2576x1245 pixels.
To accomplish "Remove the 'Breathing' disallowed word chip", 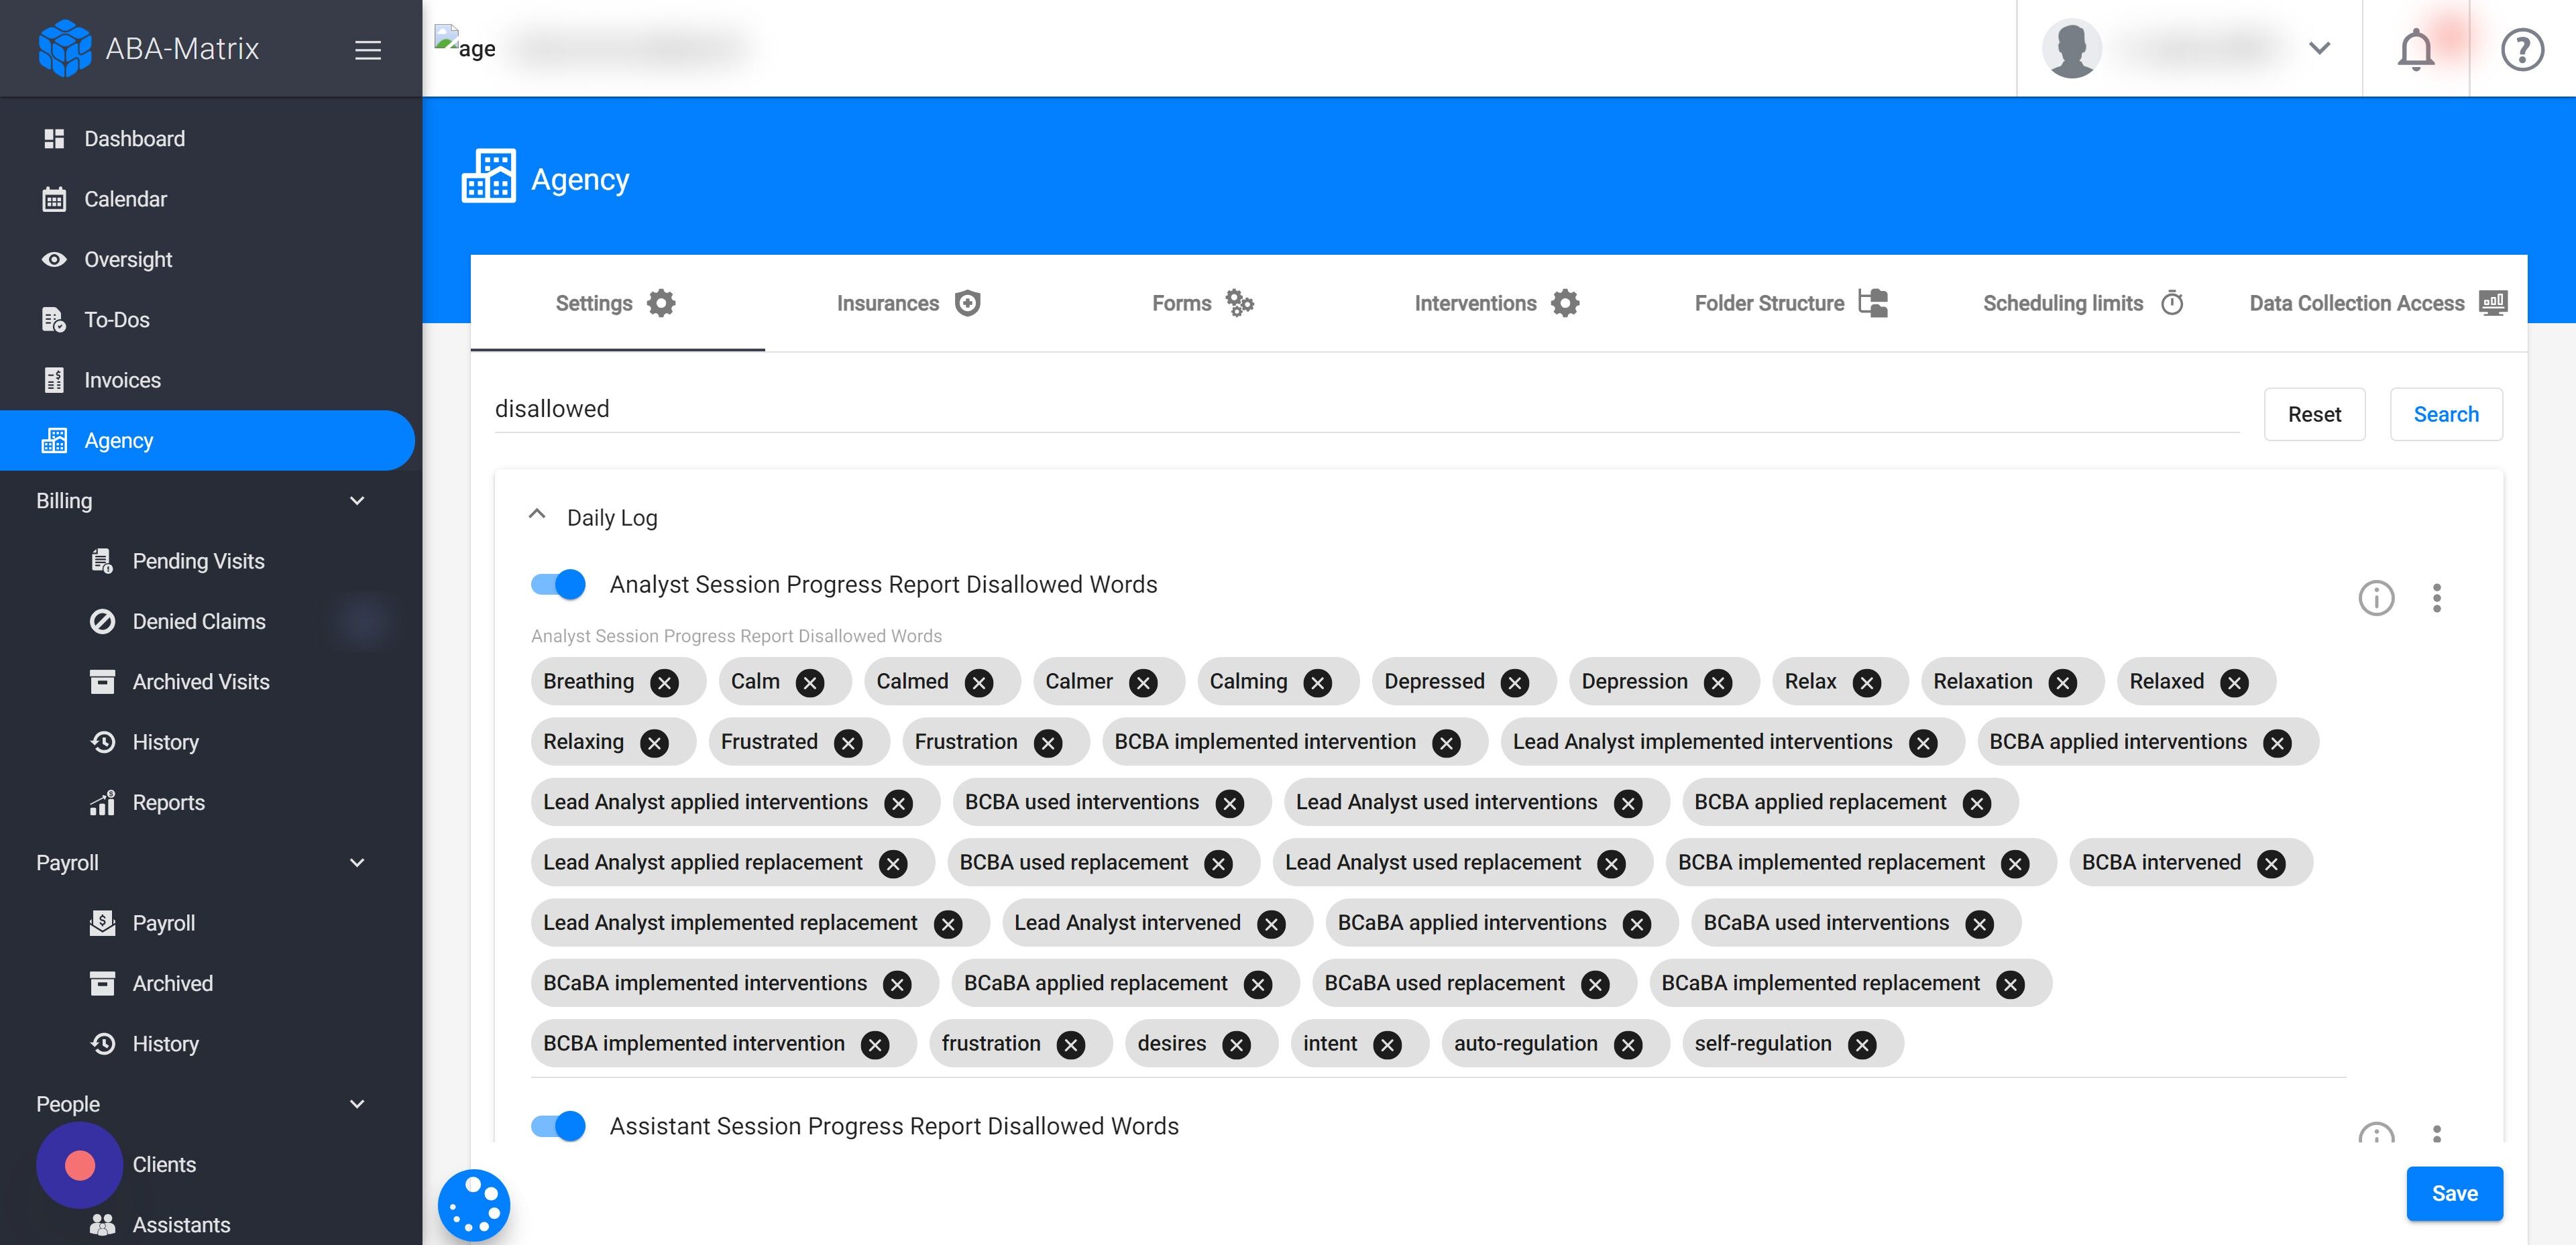I will coord(664,683).
